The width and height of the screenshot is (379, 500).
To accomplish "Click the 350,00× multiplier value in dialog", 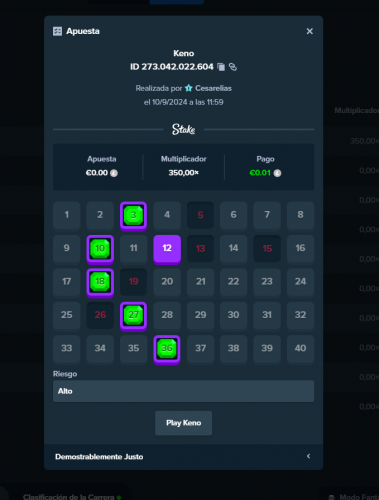I will (x=183, y=173).
